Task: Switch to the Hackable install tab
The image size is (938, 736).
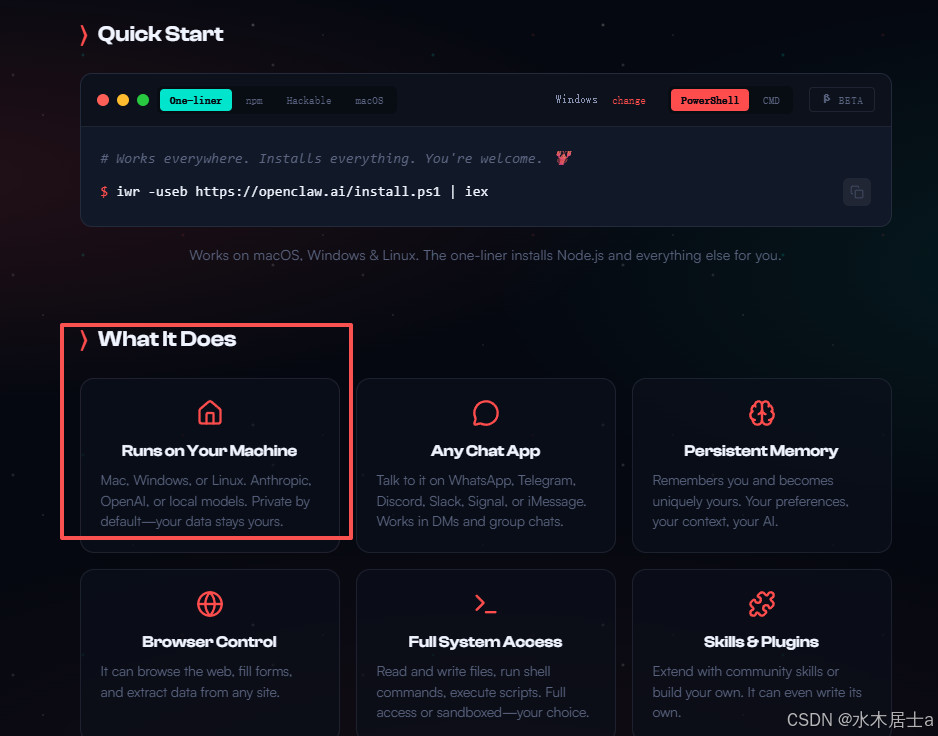Action: click(x=309, y=101)
